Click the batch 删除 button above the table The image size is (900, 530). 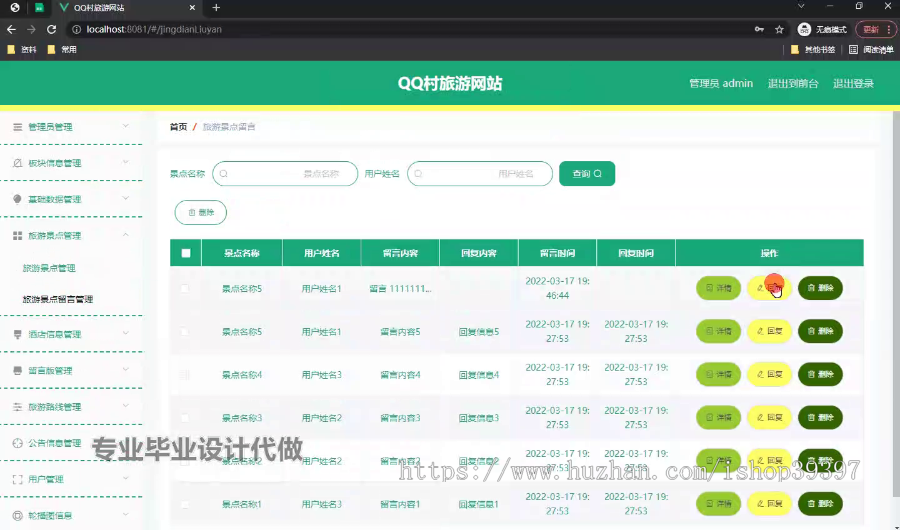pos(201,212)
